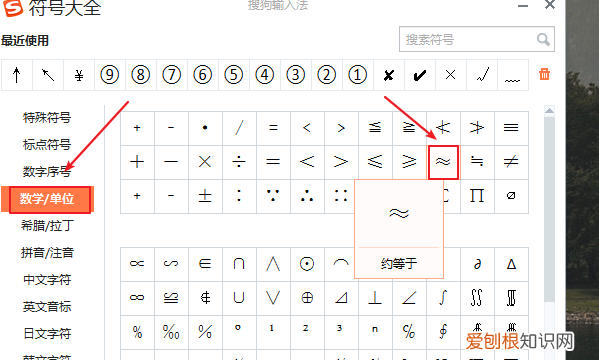This screenshot has height=360, width=599.
Task: Insert the intersection ∩ symbol
Action: (239, 264)
